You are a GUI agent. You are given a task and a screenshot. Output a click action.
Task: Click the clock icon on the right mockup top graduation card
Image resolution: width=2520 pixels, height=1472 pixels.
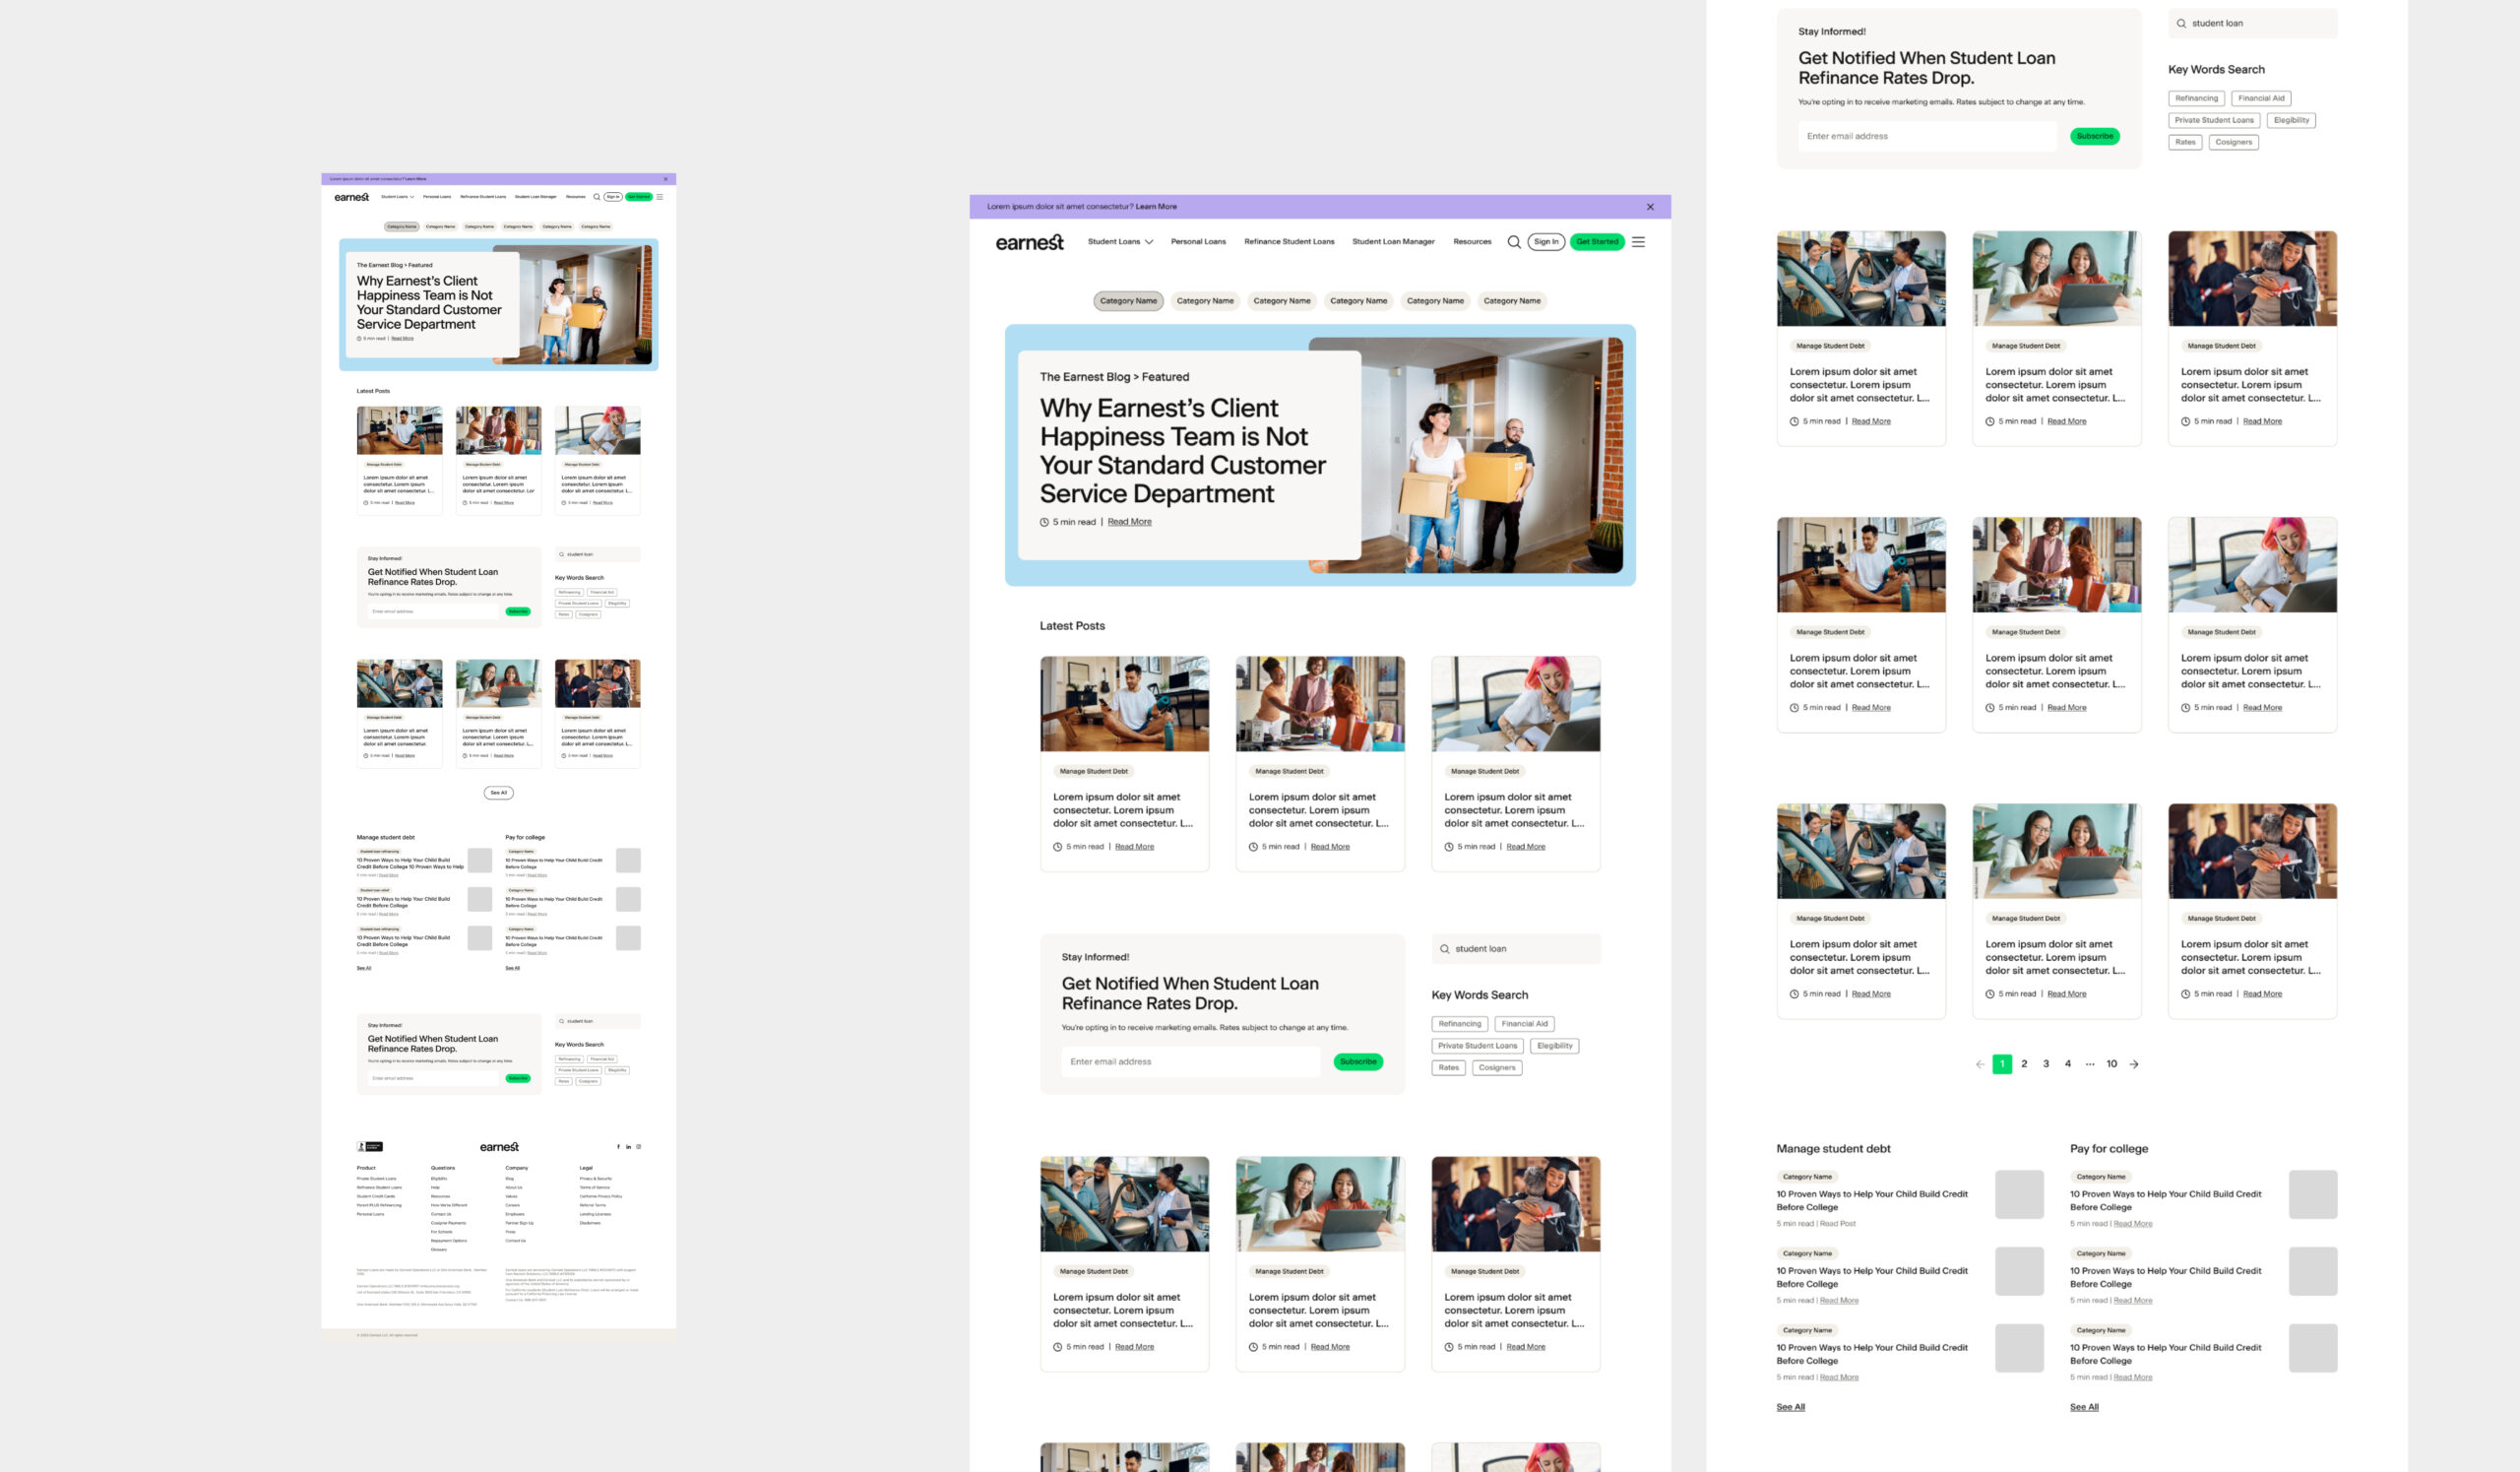pos(2185,421)
